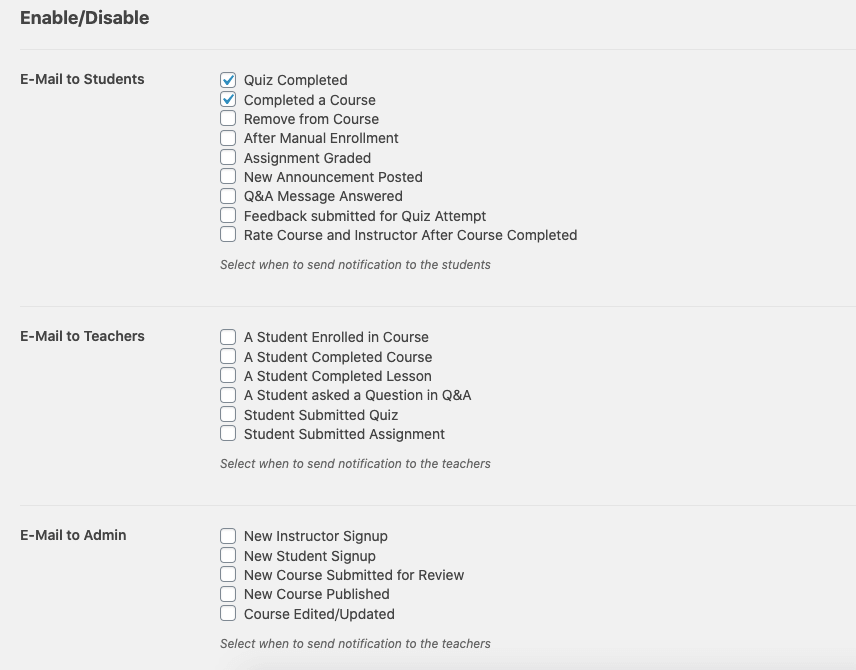
Task: Uncheck the Quiz Completed checkbox
Action: (228, 80)
